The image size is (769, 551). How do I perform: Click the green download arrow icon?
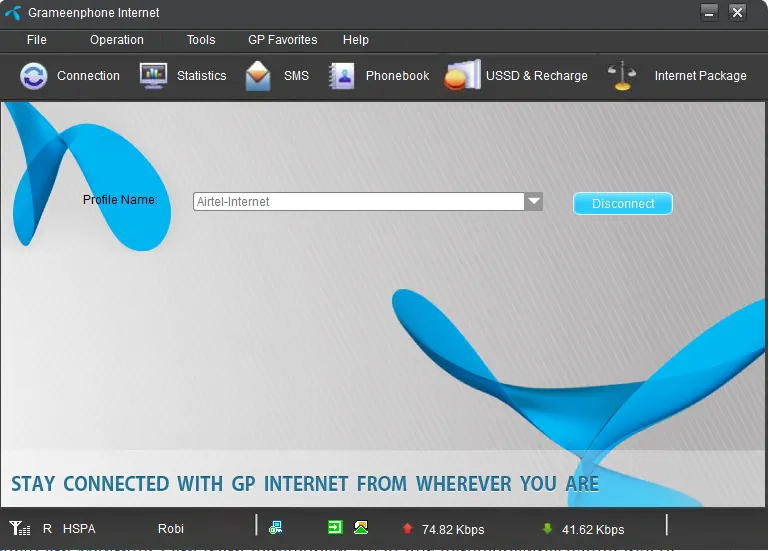(547, 528)
